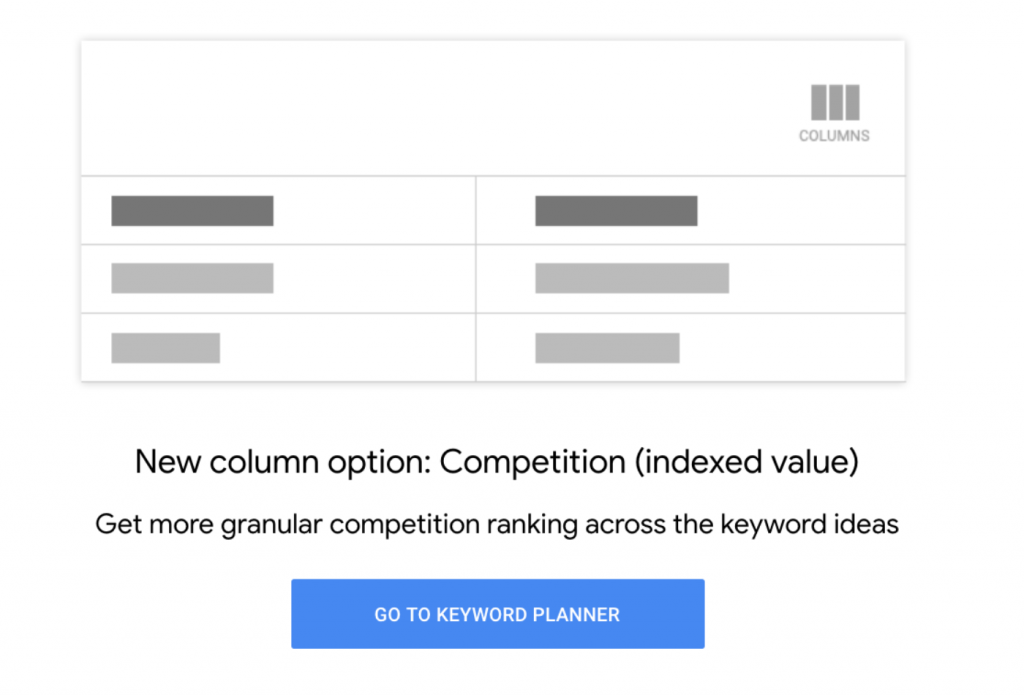The image size is (1024, 695).
Task: Click the three-bar Columns icon
Action: click(x=835, y=103)
